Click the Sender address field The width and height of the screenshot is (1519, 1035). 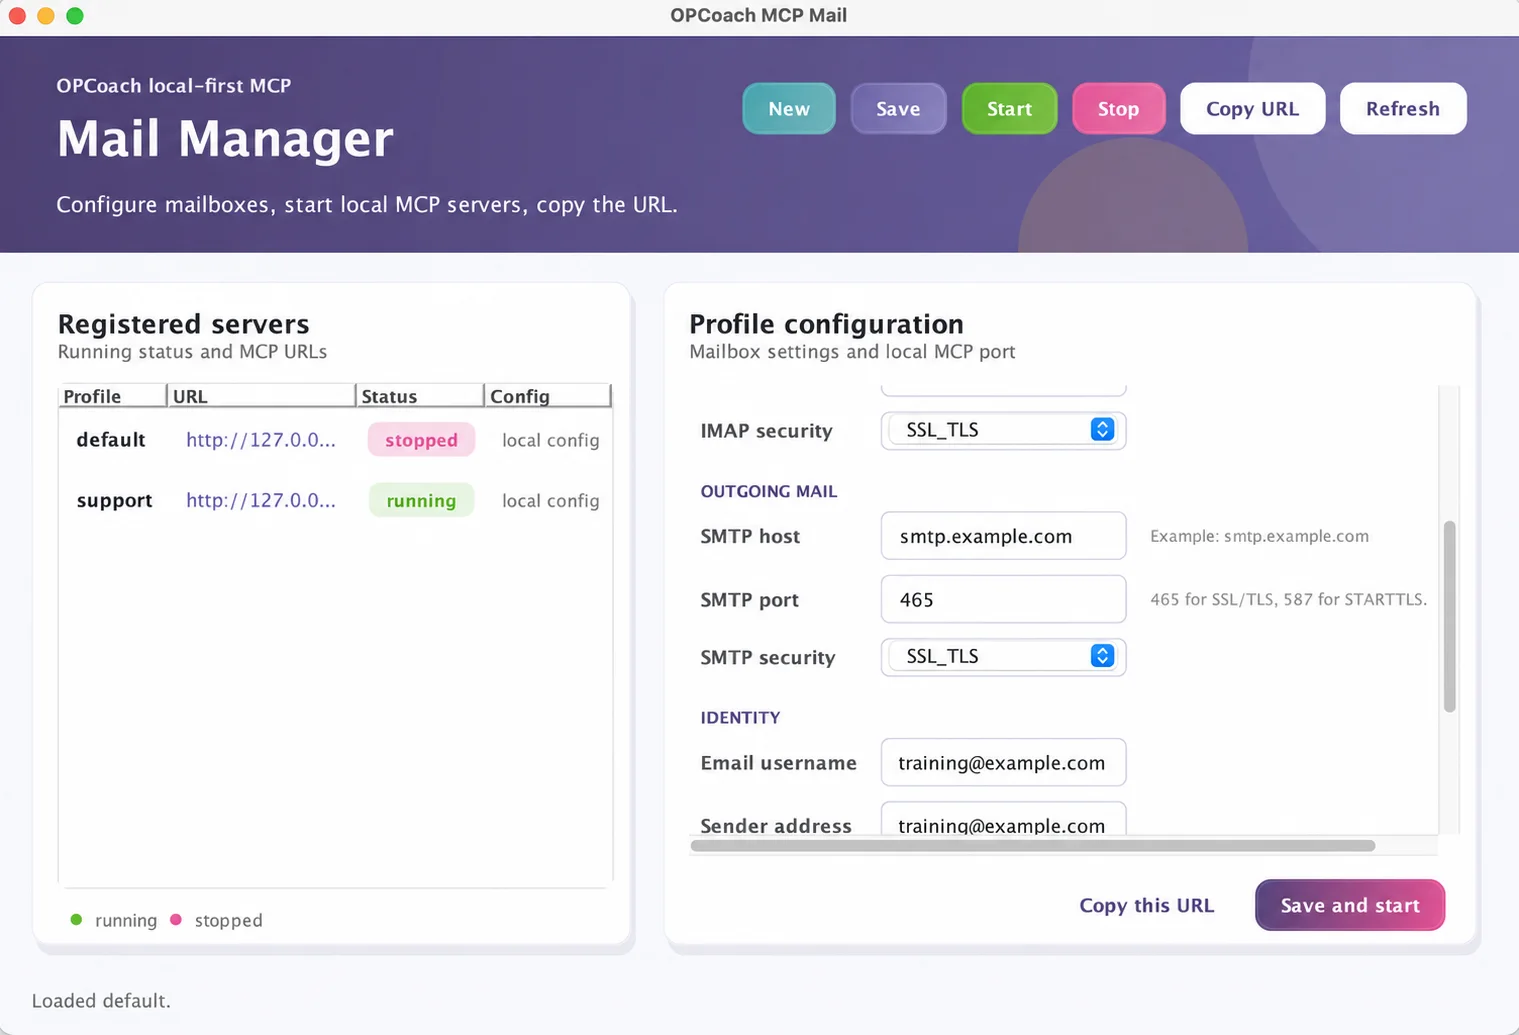tap(1003, 819)
